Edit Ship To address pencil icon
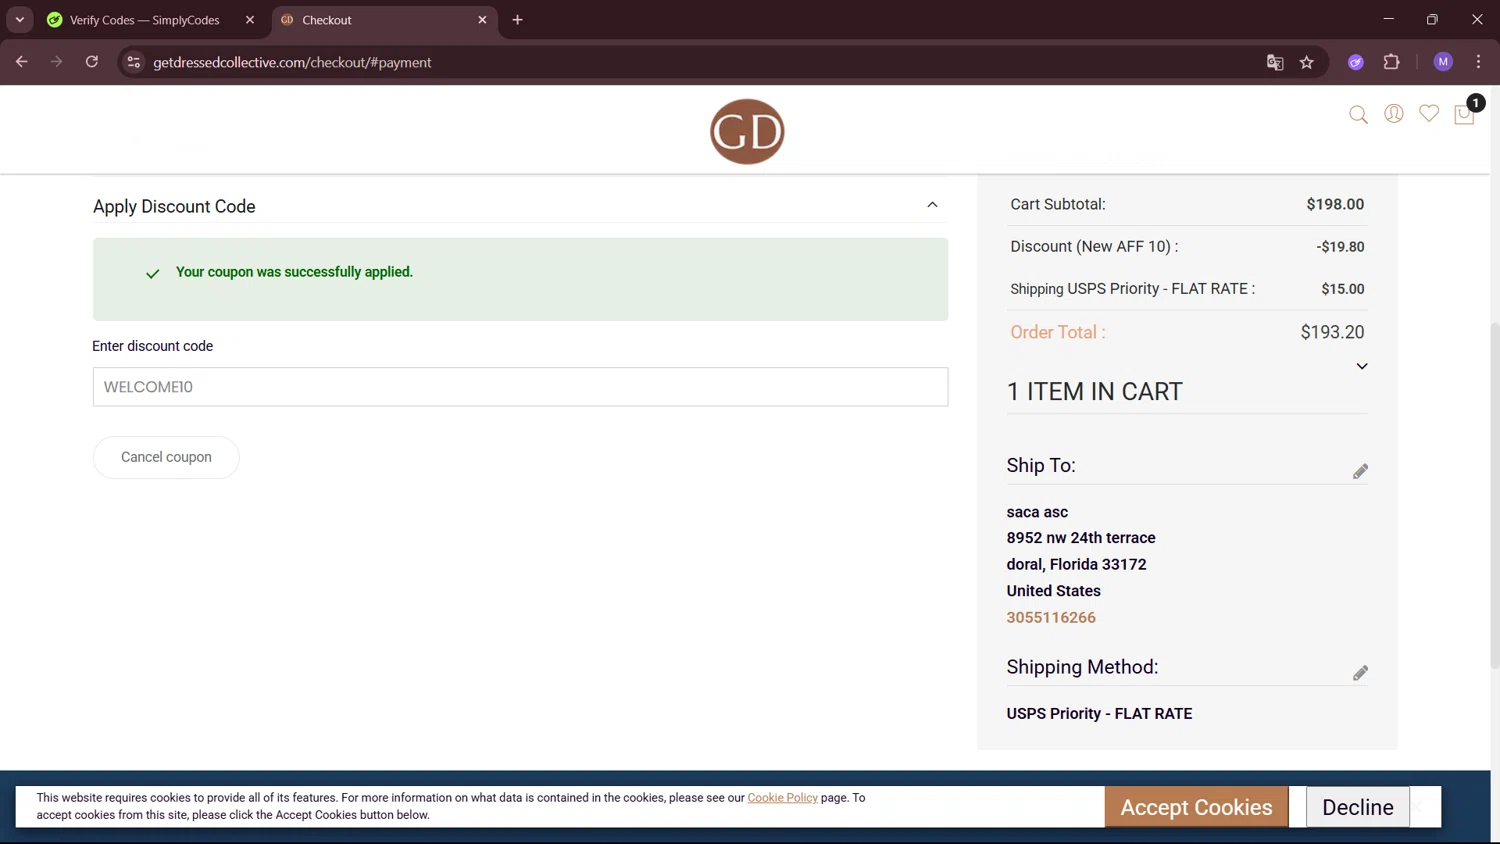The height and width of the screenshot is (844, 1500). [1360, 471]
